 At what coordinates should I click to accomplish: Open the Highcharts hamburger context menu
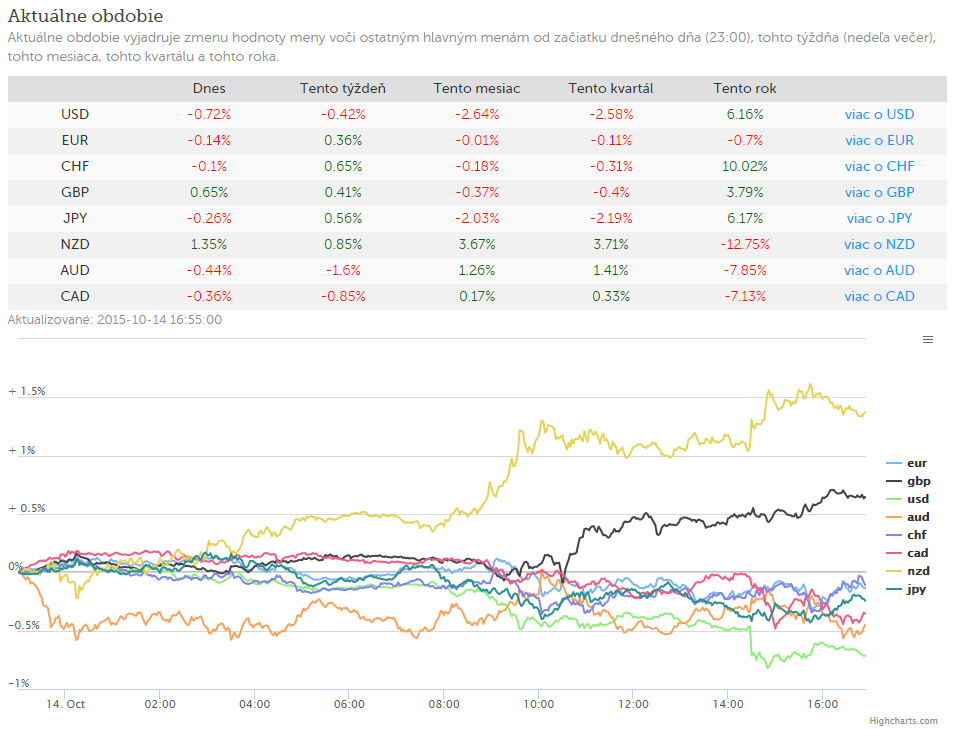pyautogui.click(x=927, y=340)
